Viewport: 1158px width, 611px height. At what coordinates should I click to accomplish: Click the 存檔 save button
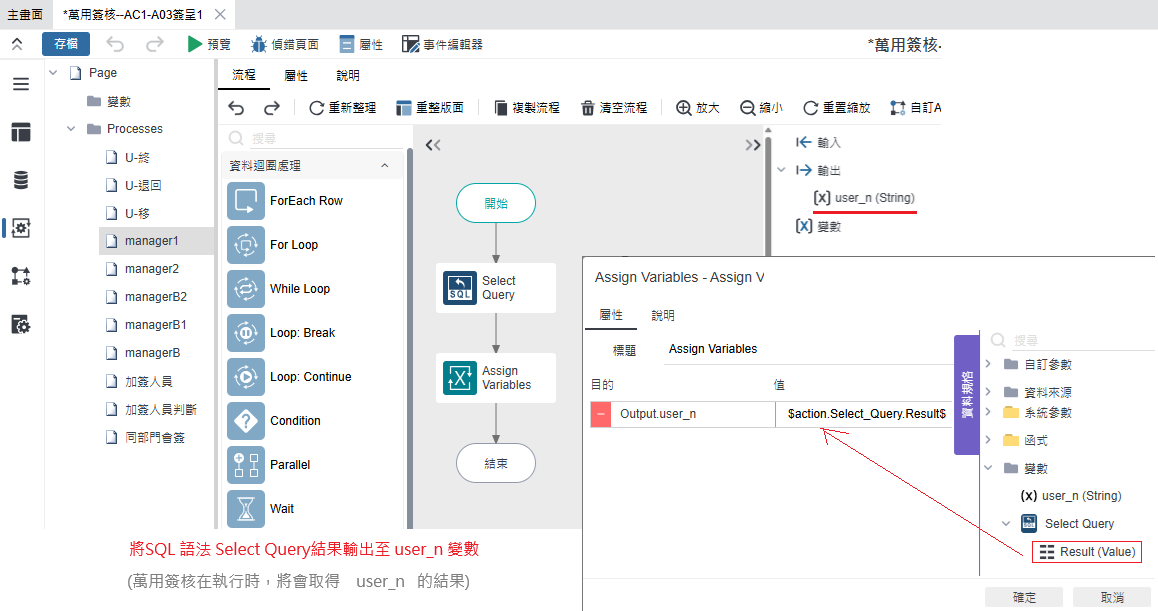click(66, 44)
